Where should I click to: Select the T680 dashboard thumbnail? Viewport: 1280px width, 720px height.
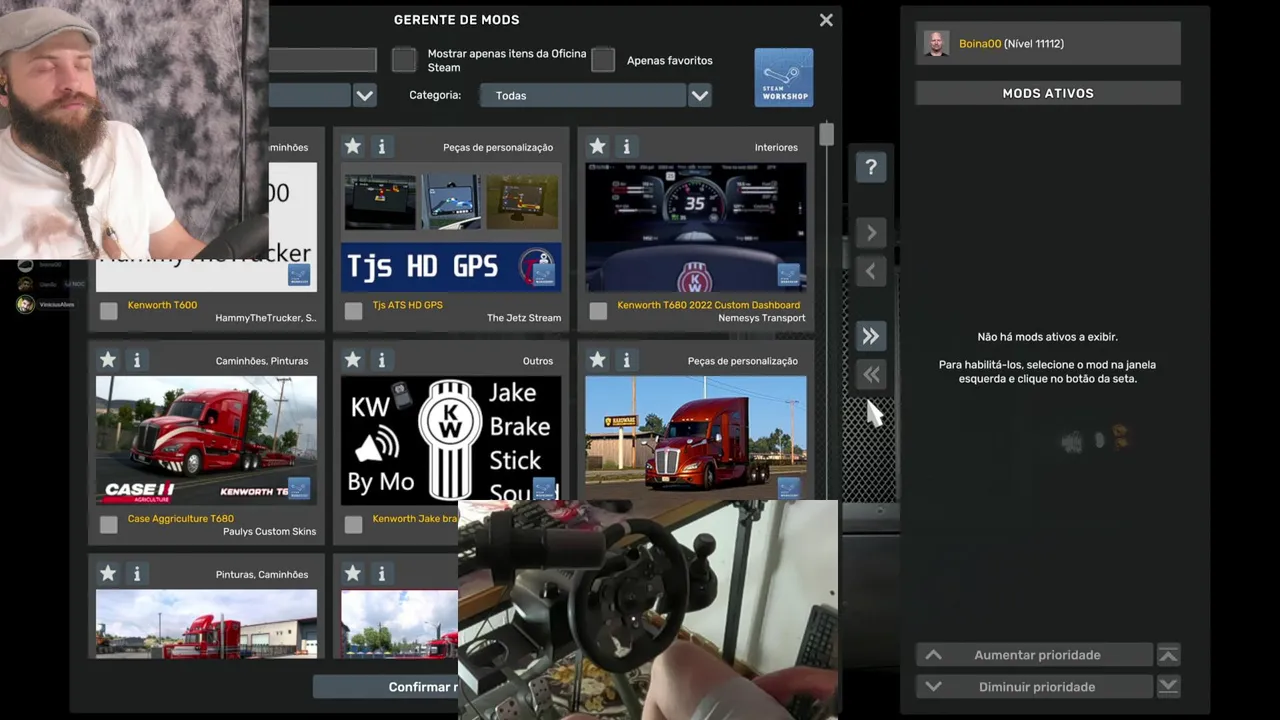[x=696, y=227]
